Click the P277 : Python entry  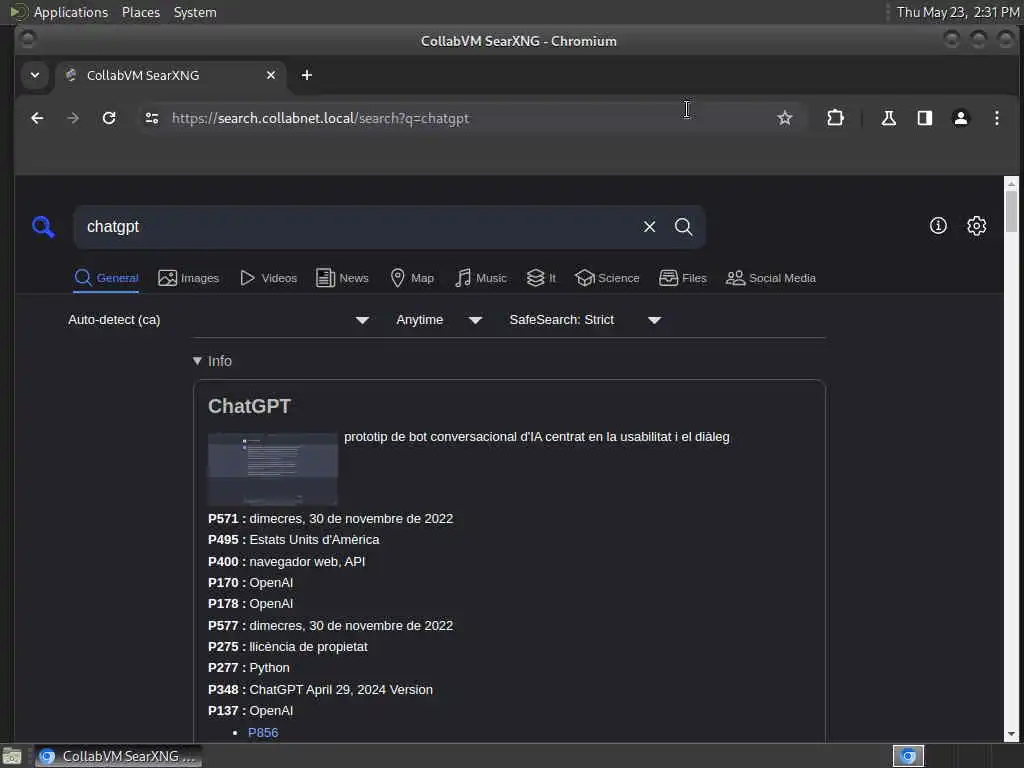249,668
